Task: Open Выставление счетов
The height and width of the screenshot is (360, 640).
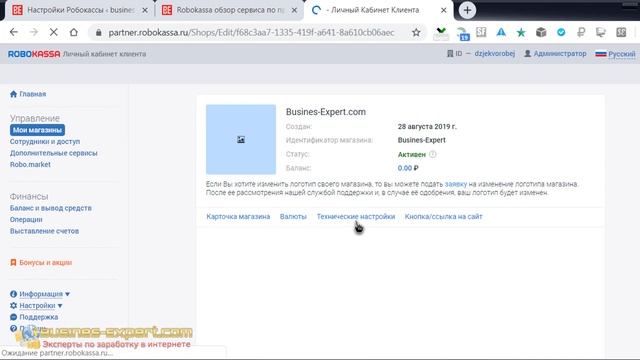Action: (44, 231)
